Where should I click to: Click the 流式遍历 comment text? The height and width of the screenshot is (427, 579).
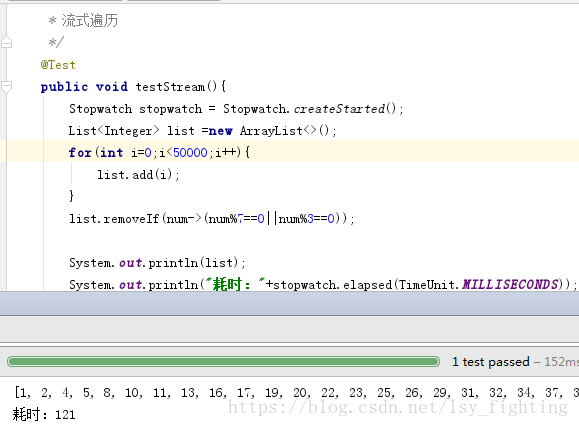point(89,21)
